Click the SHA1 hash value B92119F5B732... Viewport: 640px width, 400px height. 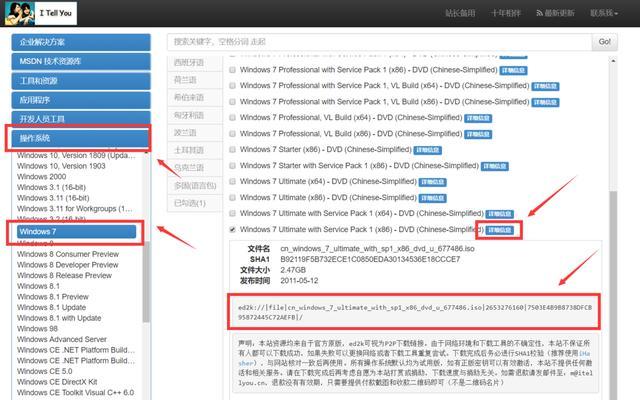tap(370, 259)
